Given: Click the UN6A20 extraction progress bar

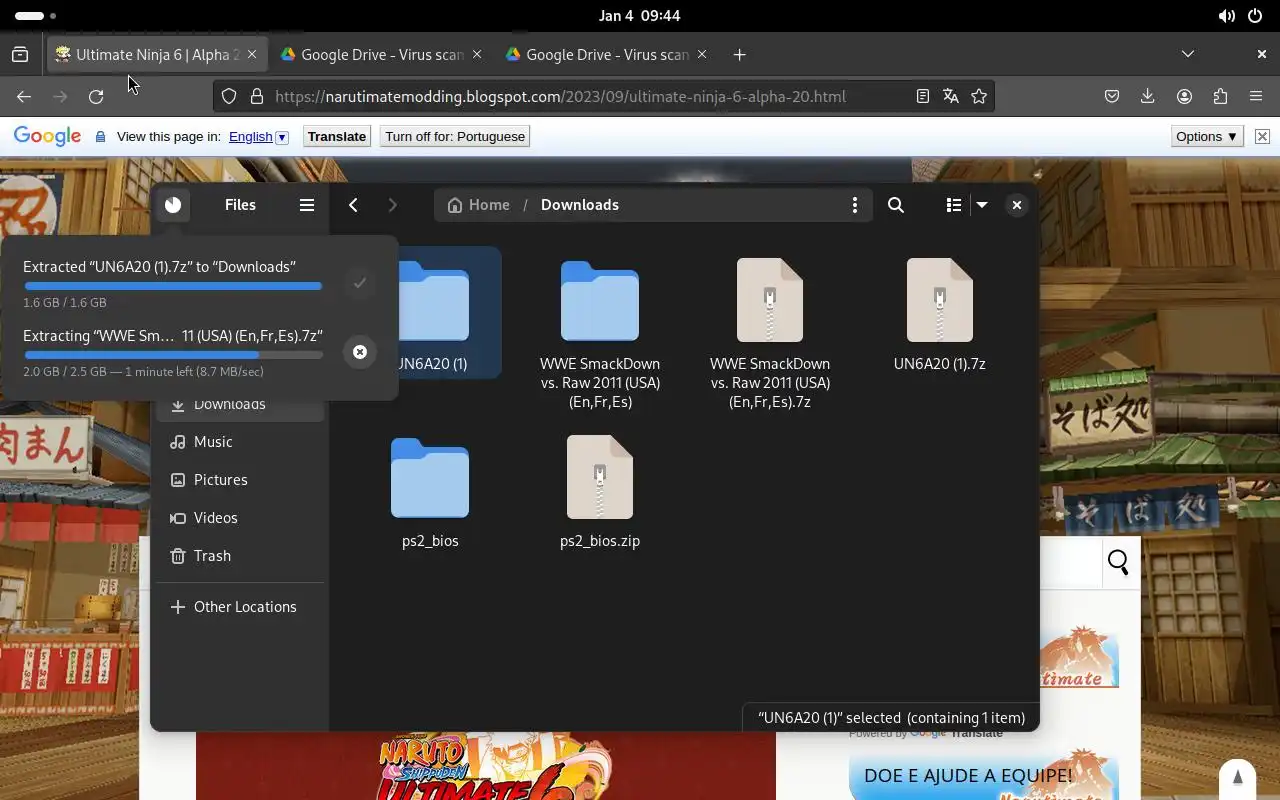Looking at the screenshot, I should point(173,286).
